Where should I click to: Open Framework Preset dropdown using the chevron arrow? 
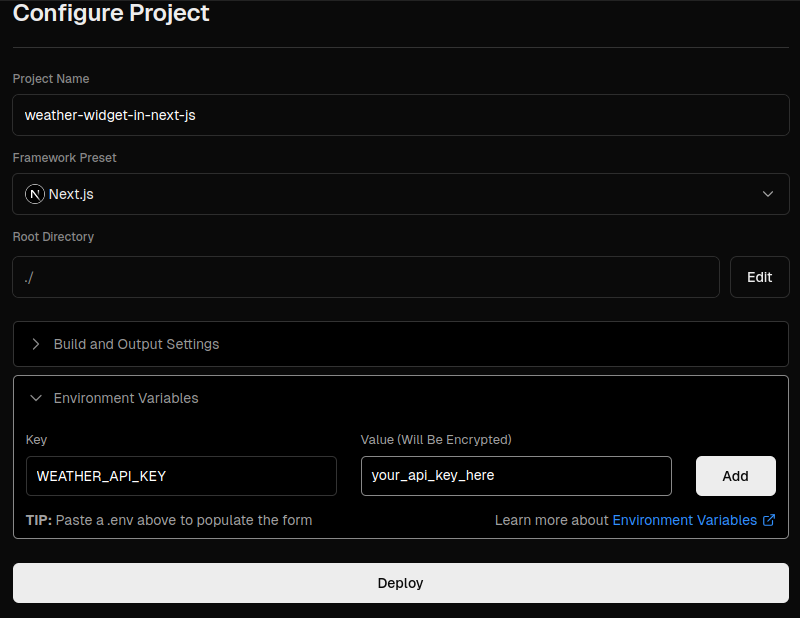tap(768, 194)
